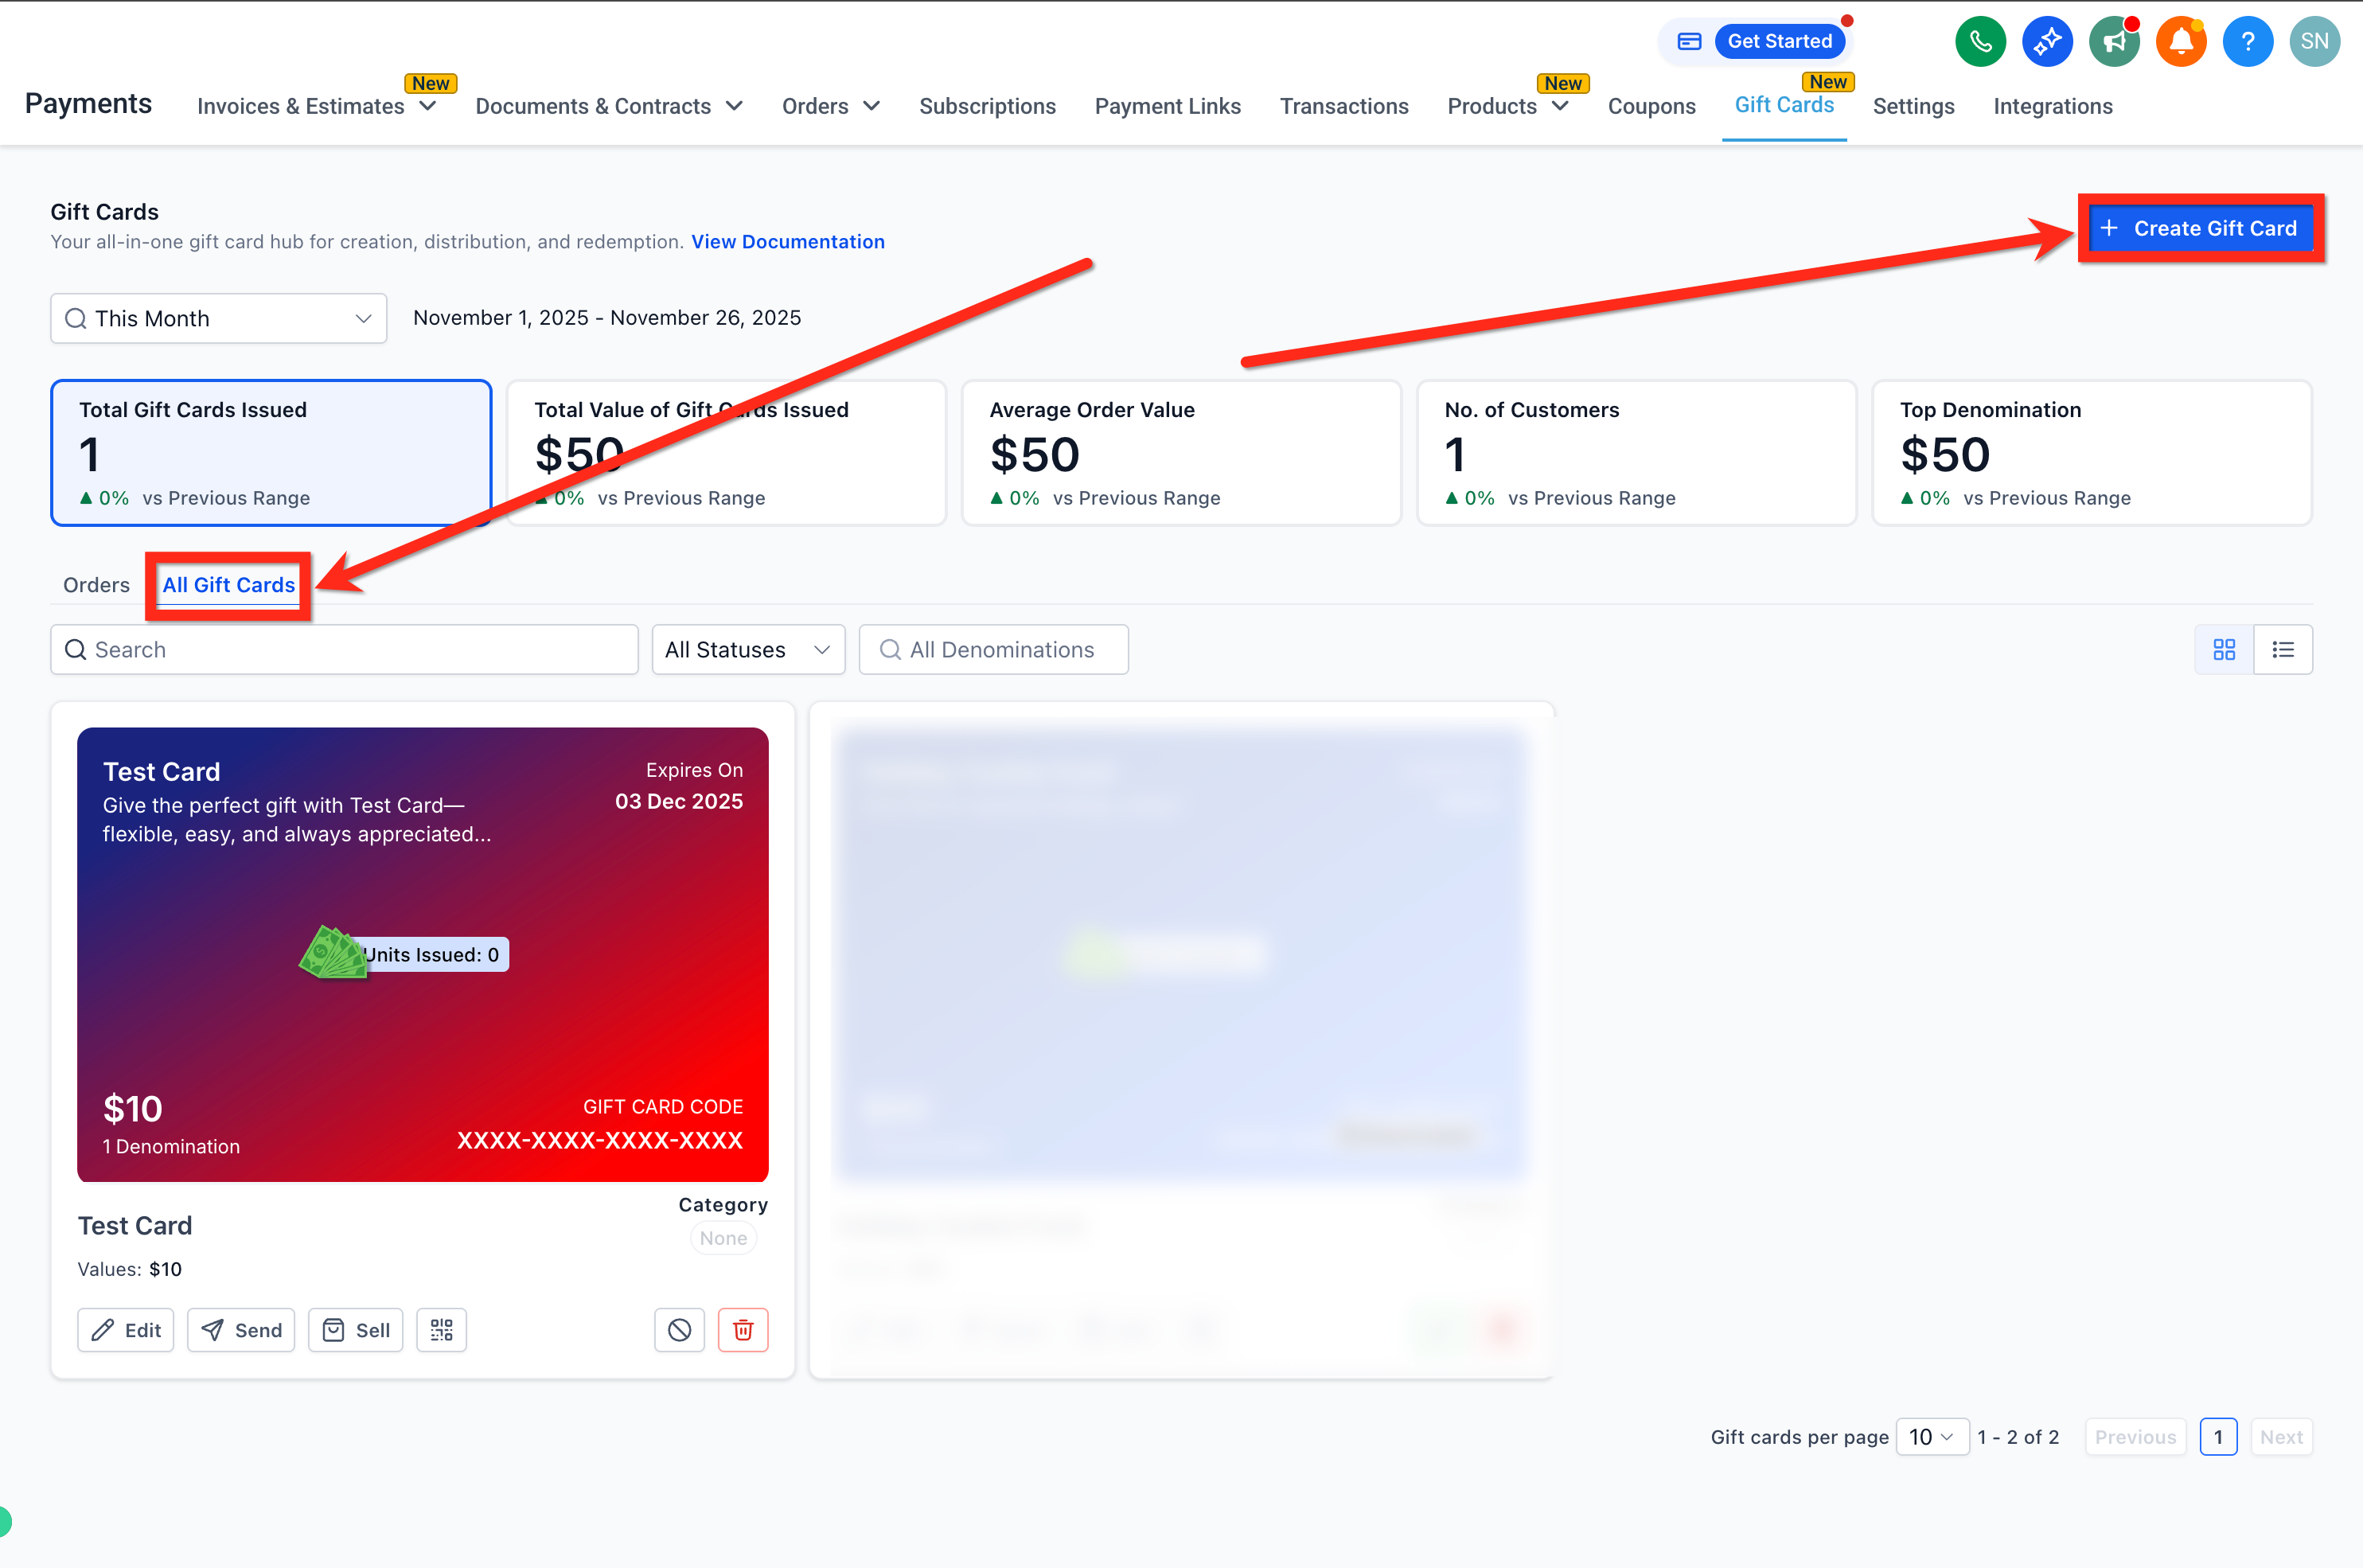The image size is (2363, 1568).
Task: Expand Invoices & Estimates menu
Action: 317,106
